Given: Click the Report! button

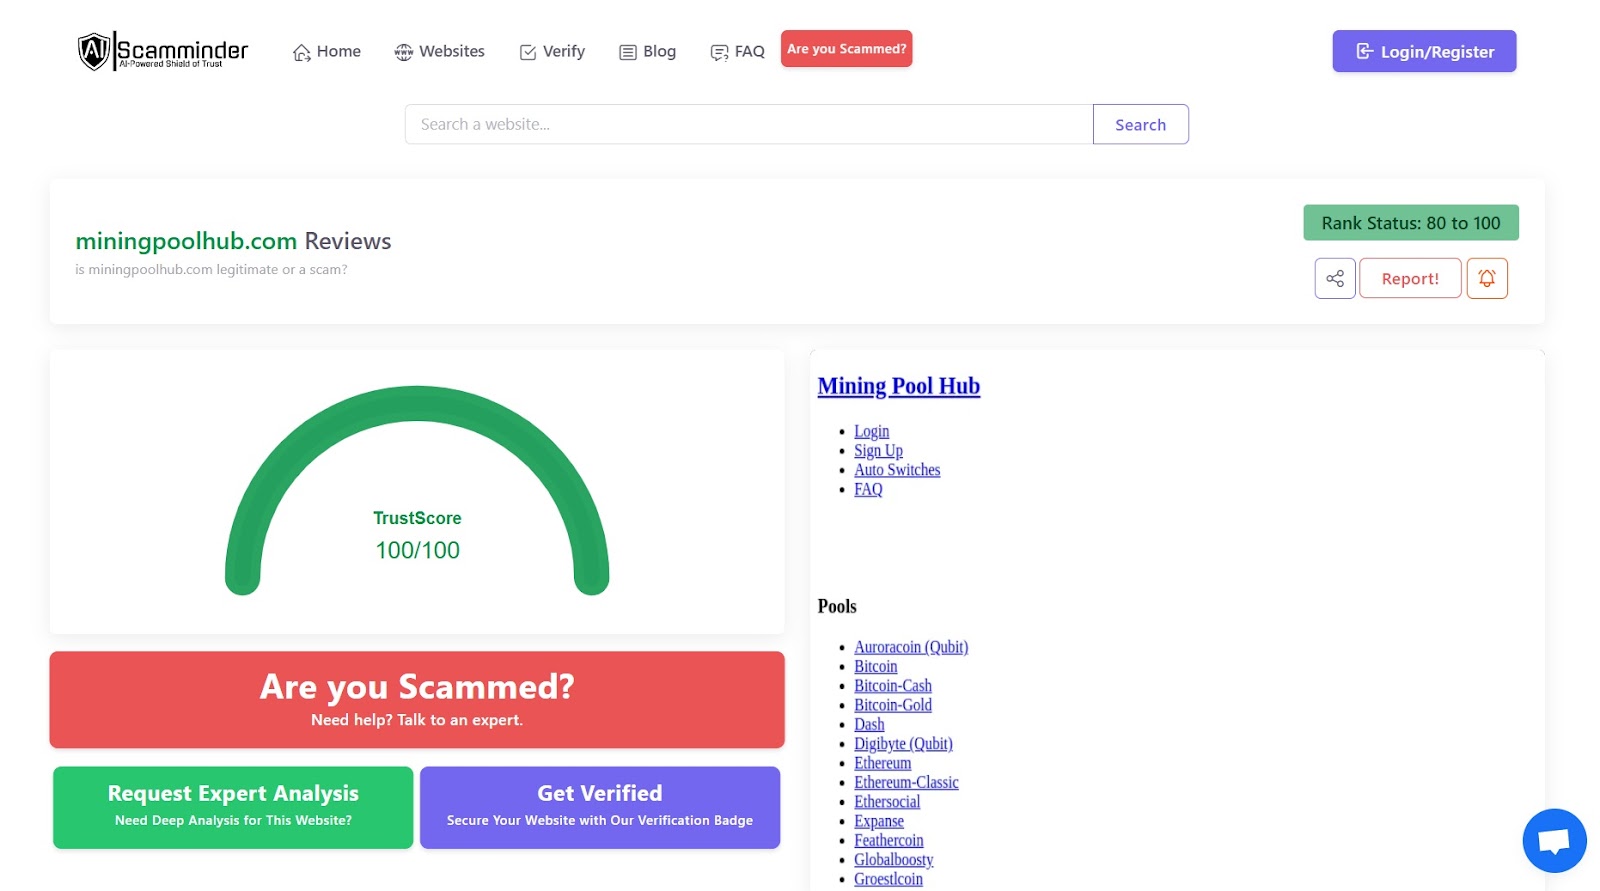Looking at the screenshot, I should click(1410, 278).
